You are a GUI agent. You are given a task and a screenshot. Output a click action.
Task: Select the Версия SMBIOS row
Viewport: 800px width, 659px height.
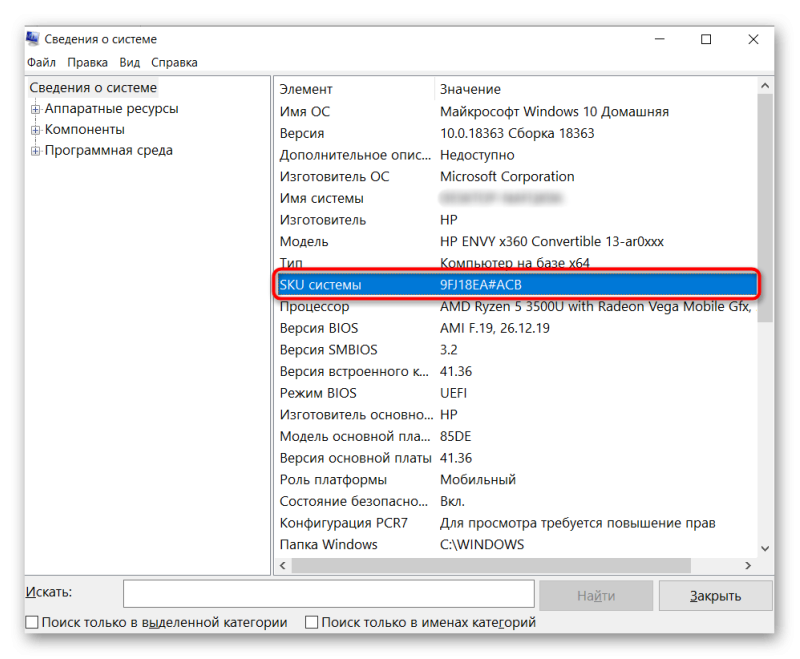(x=516, y=350)
